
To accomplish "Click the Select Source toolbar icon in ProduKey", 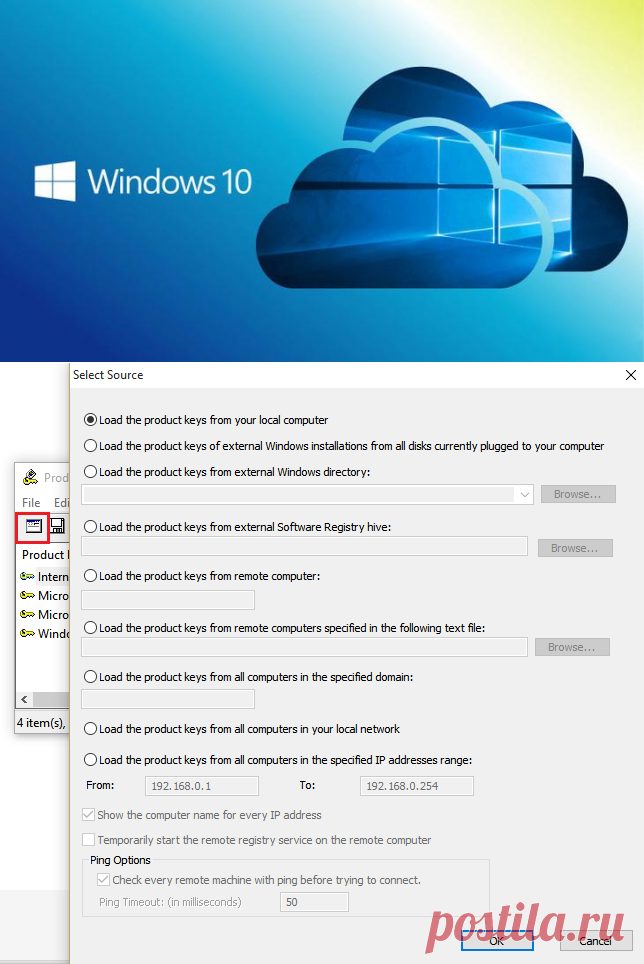I will 33,526.
